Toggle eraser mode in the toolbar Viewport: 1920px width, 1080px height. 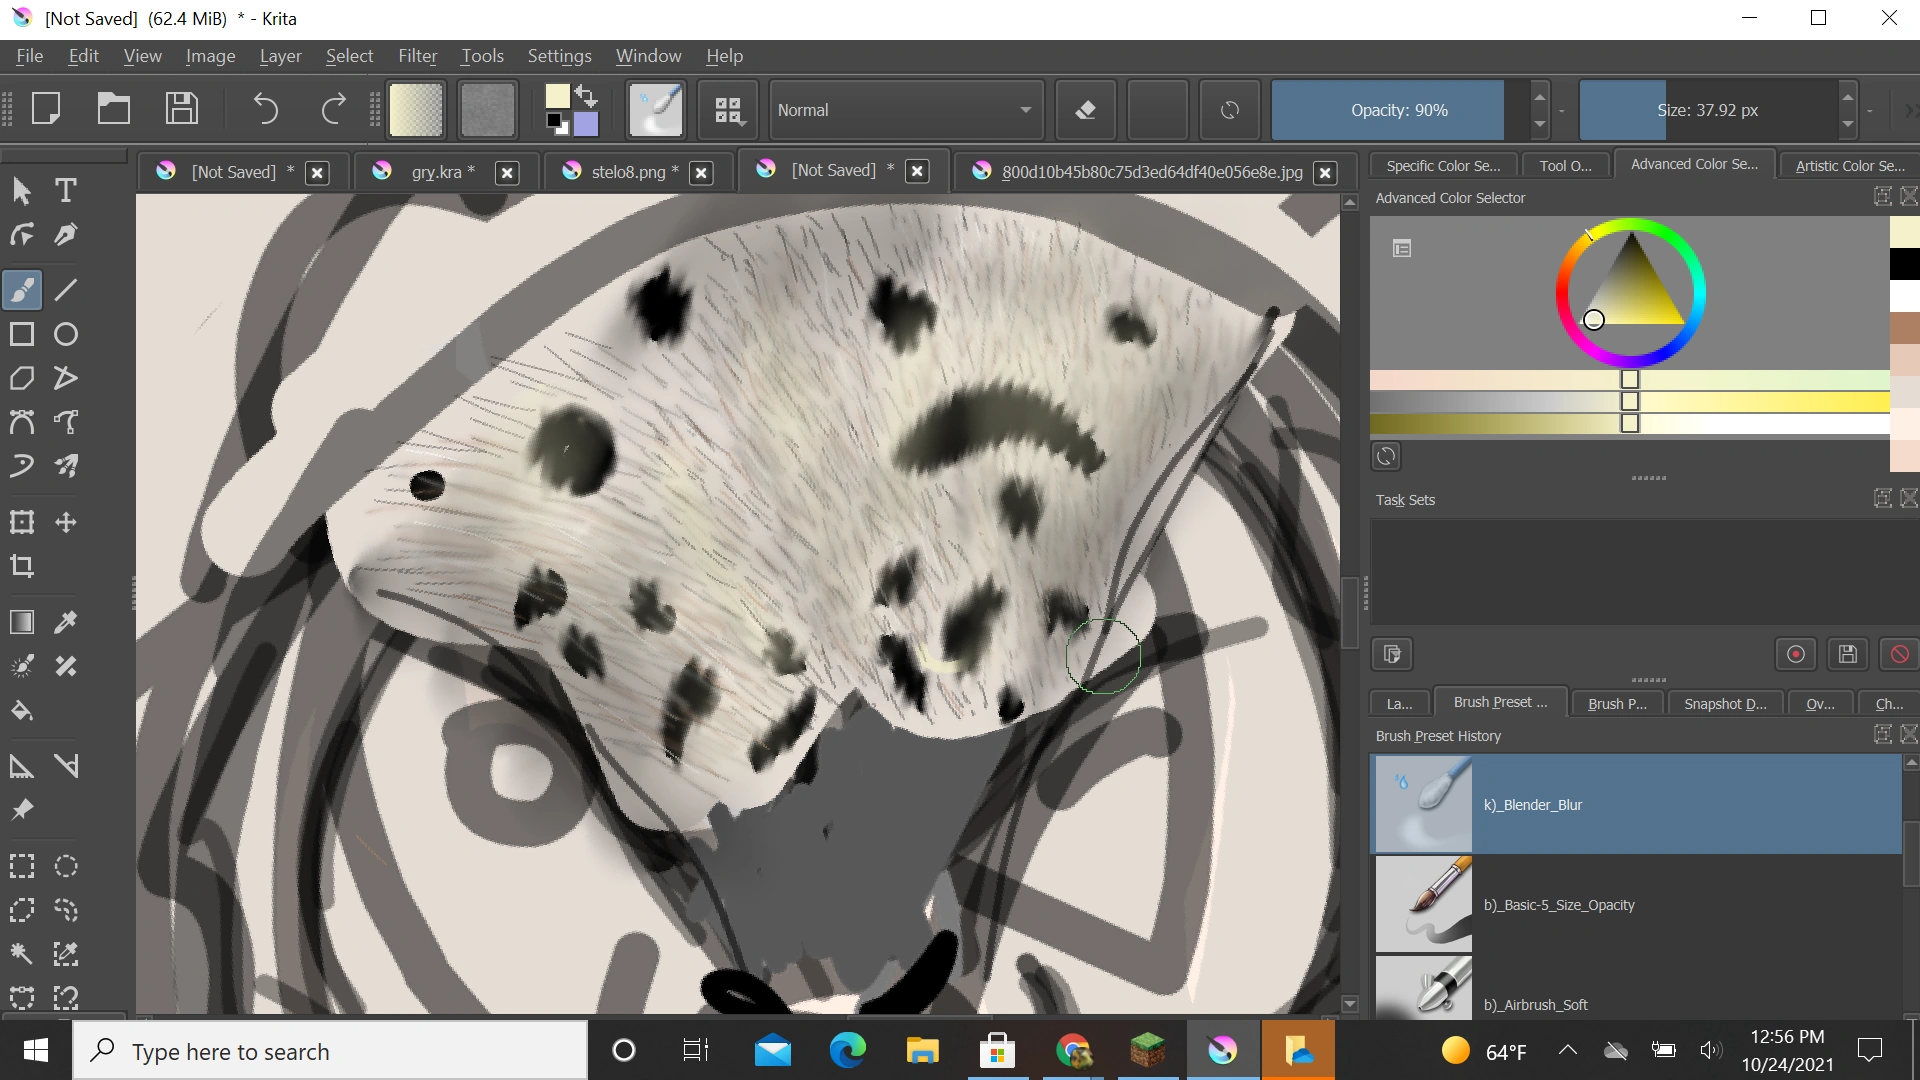point(1086,110)
